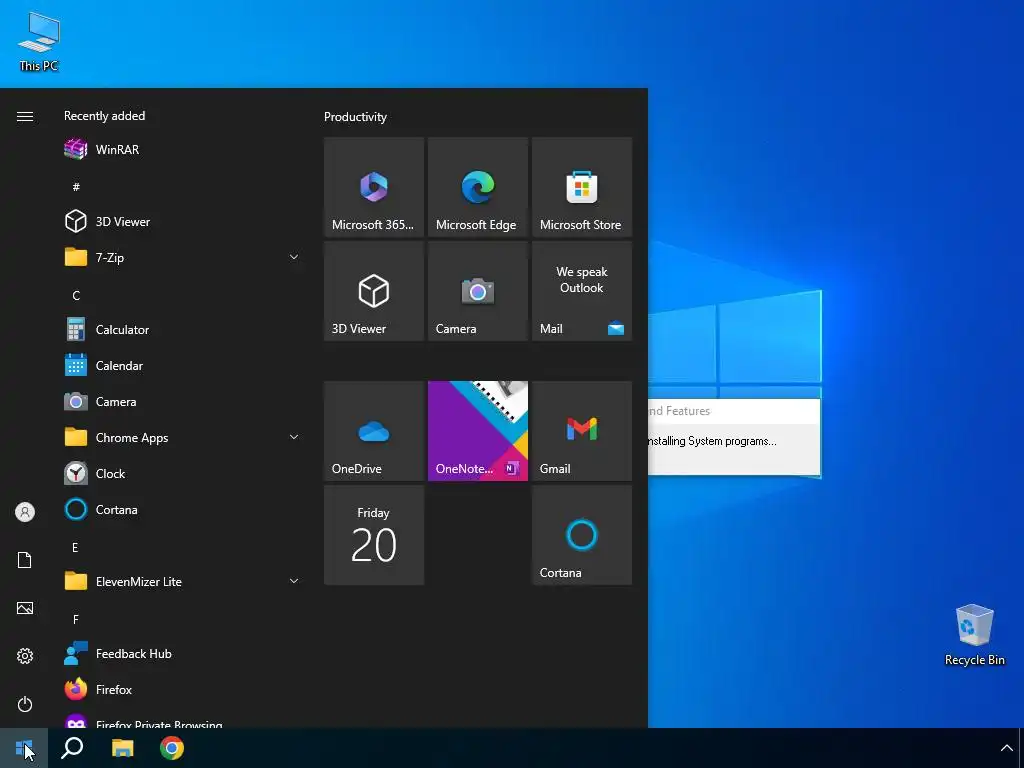
Task: Open the Cortana tile
Action: (x=582, y=535)
